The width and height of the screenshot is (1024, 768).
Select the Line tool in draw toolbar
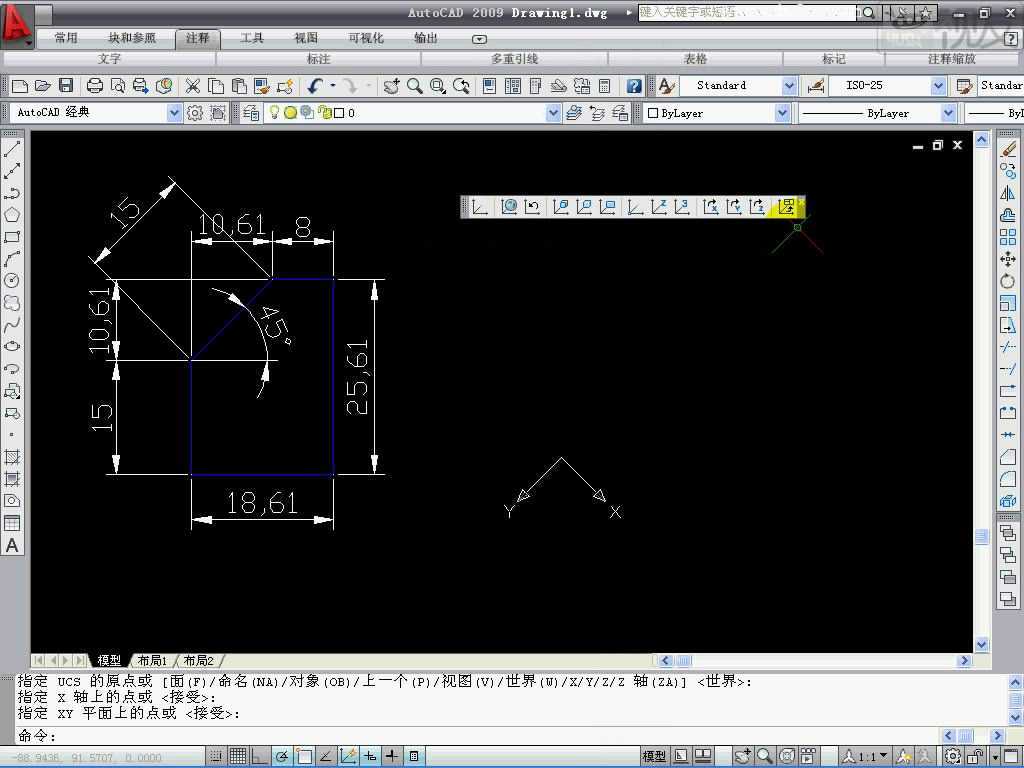pyautogui.click(x=12, y=149)
